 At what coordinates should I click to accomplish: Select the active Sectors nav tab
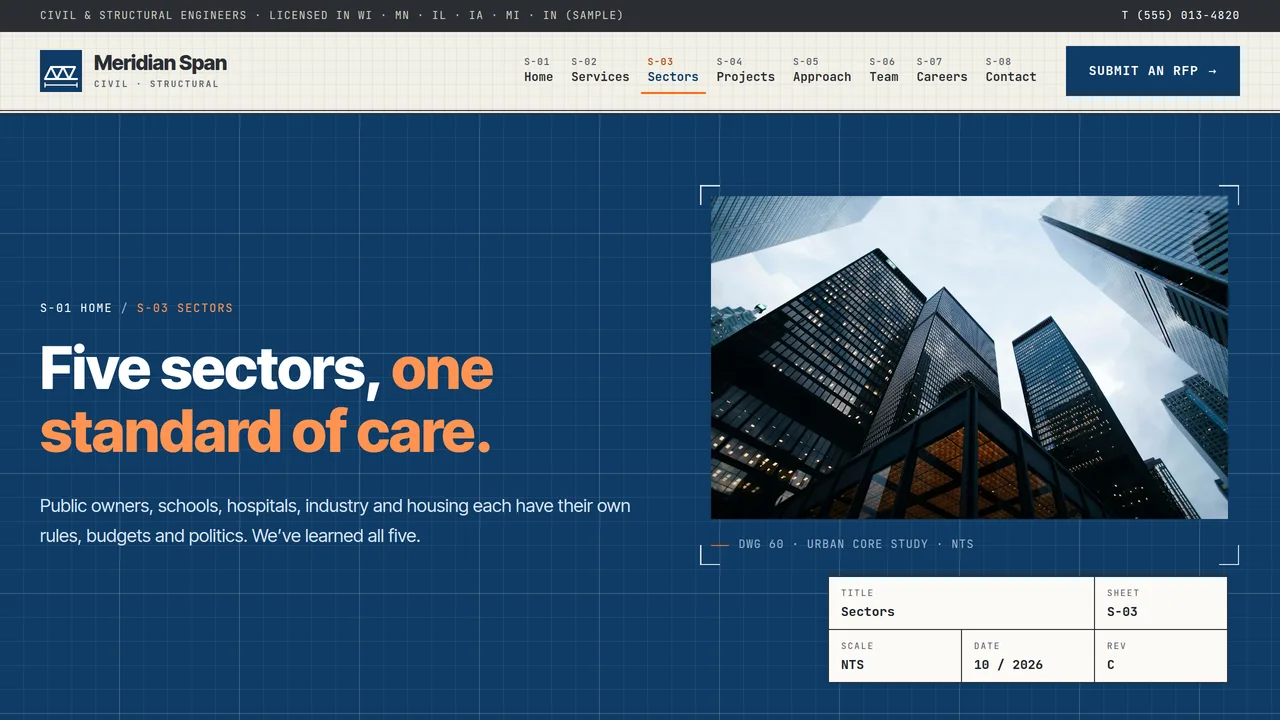pos(673,70)
